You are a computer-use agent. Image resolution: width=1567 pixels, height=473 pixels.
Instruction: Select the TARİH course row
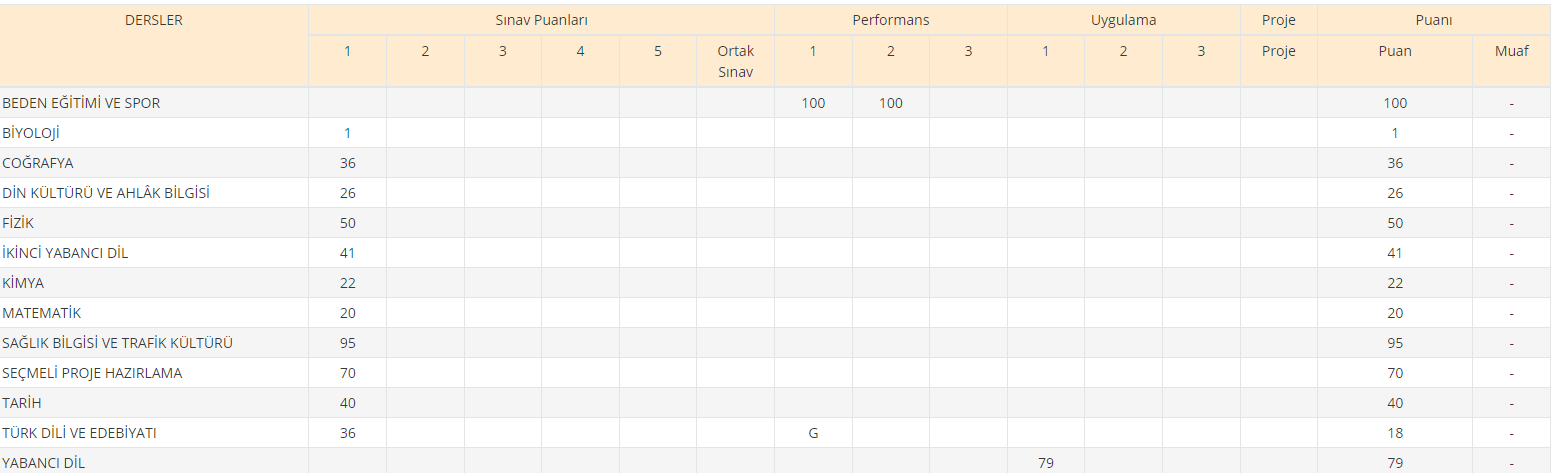(24, 403)
